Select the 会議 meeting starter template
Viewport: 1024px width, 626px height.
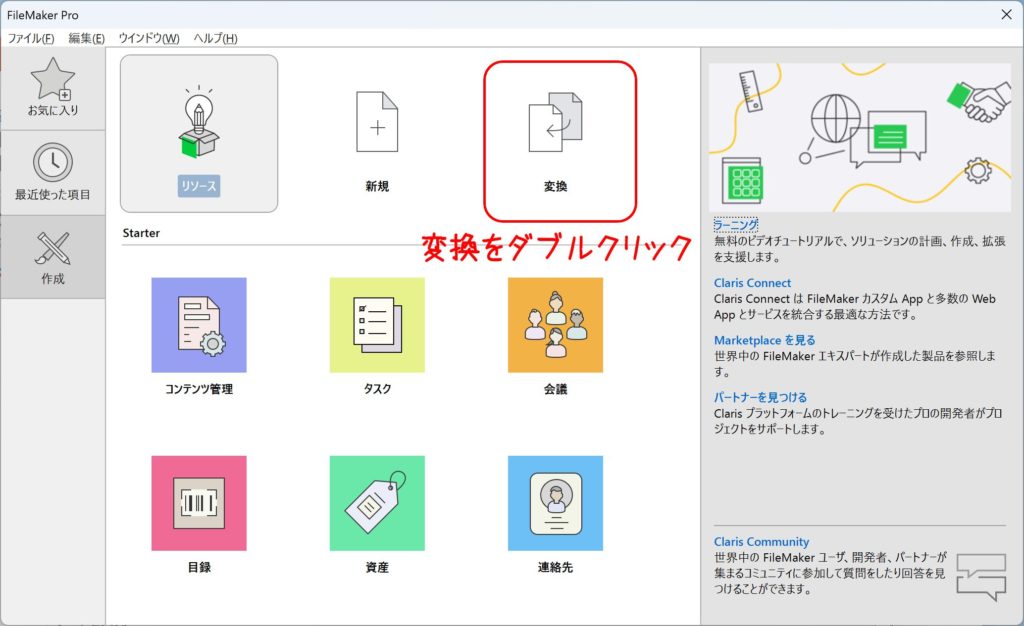[555, 325]
